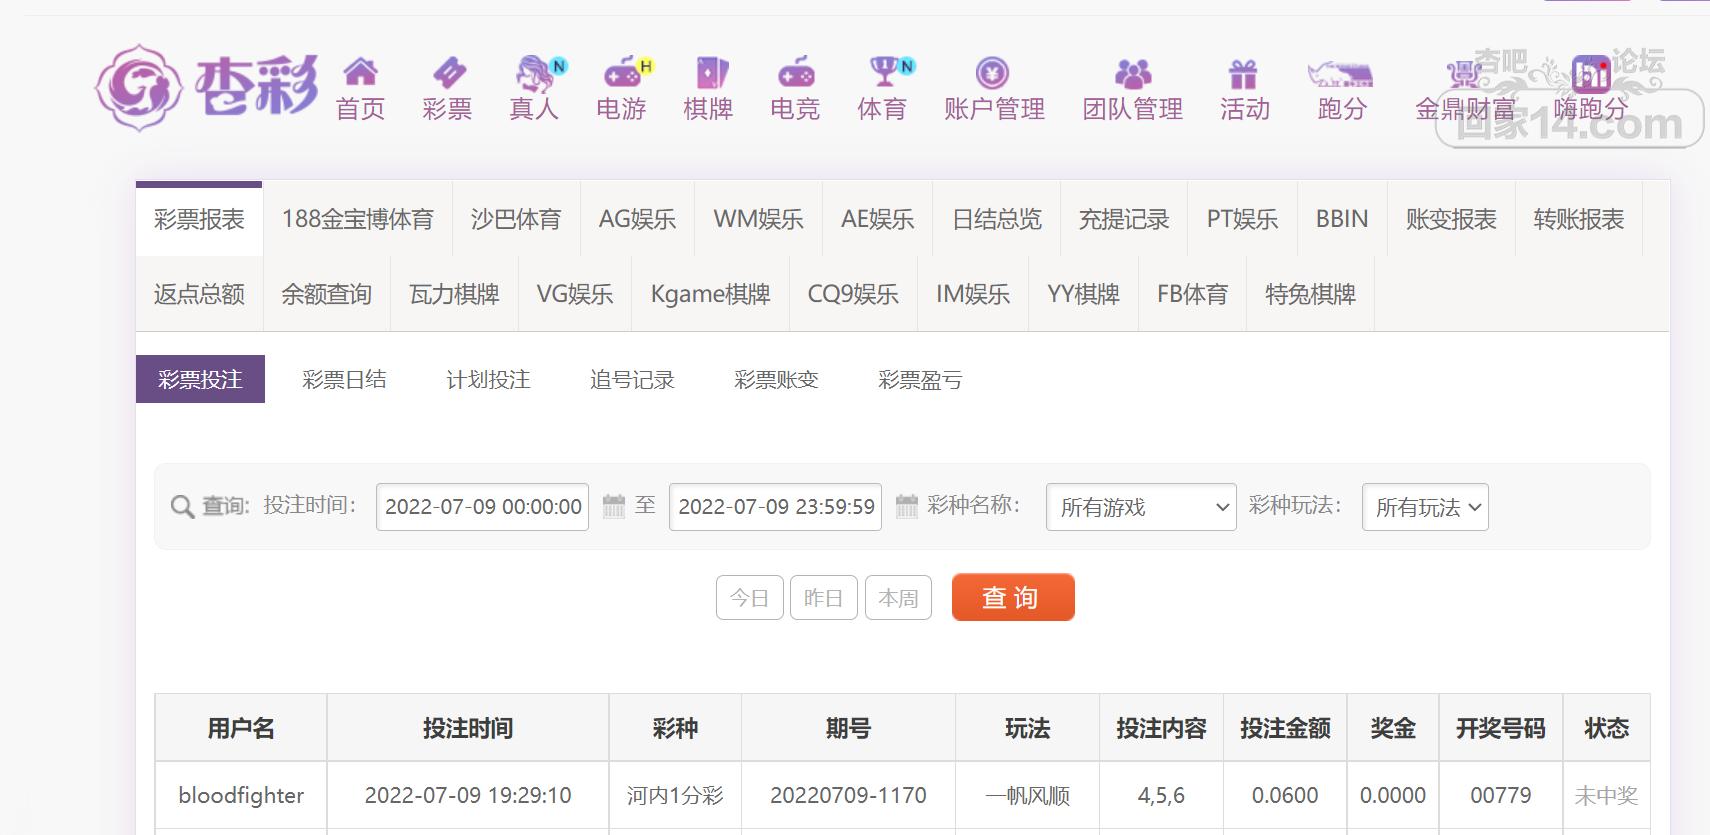Open the 团队管理 group icon
Viewport: 1710px width, 835px height.
click(x=1133, y=73)
